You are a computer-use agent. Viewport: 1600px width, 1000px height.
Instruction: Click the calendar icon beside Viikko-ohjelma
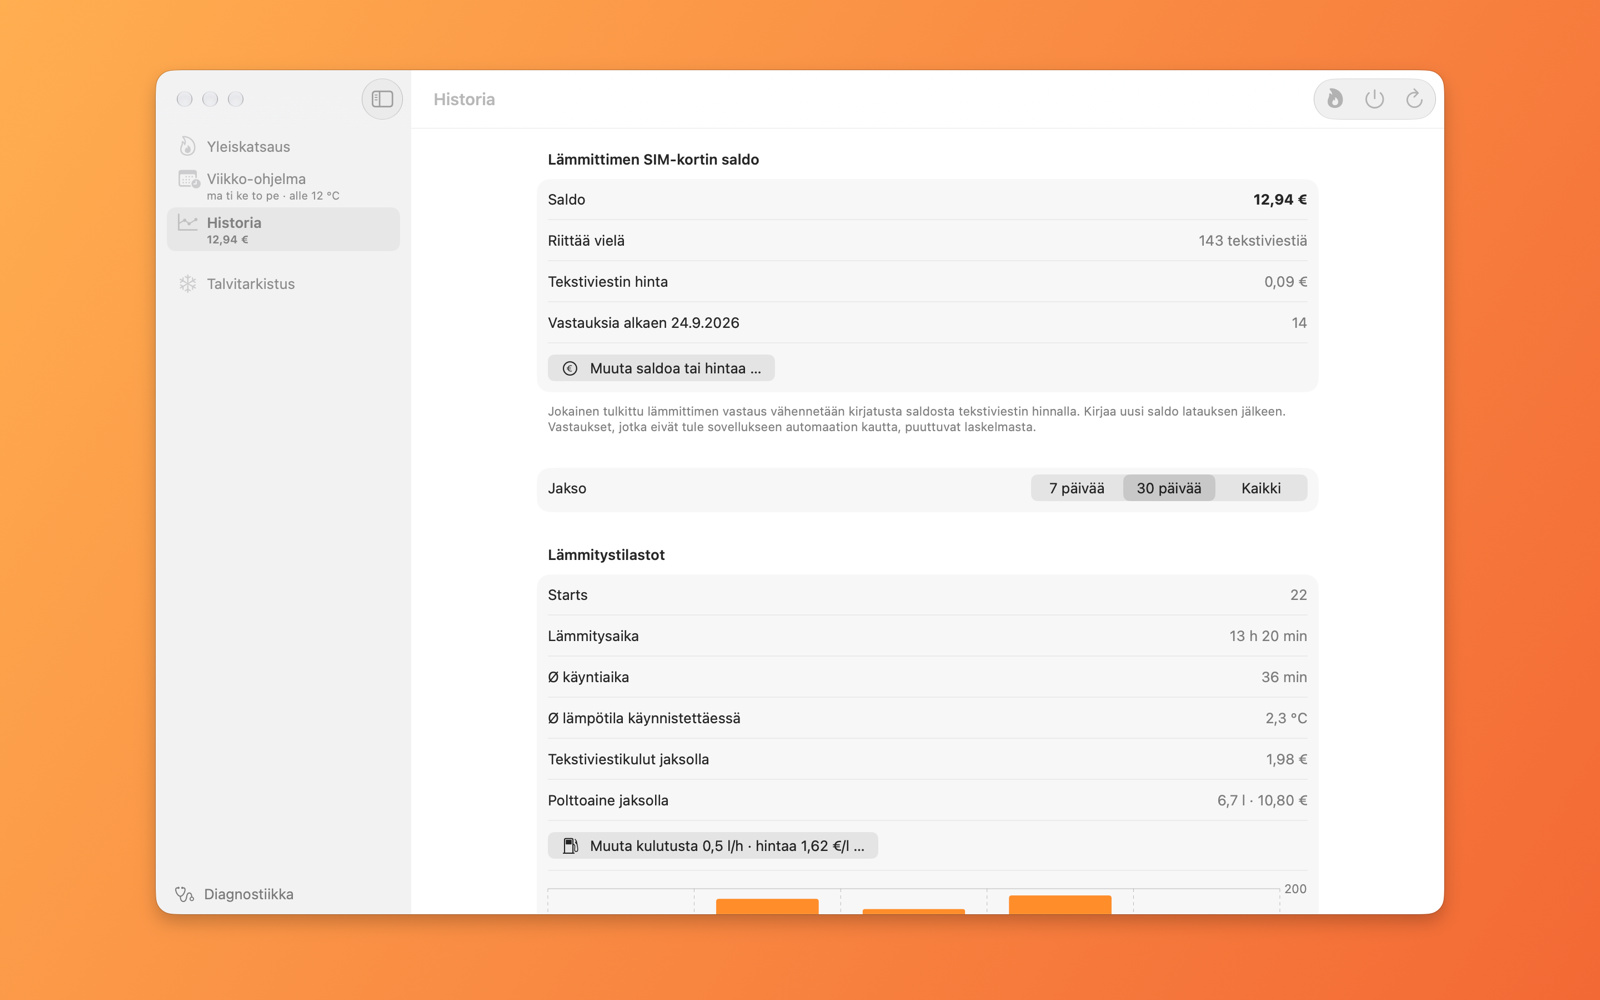[188, 180]
